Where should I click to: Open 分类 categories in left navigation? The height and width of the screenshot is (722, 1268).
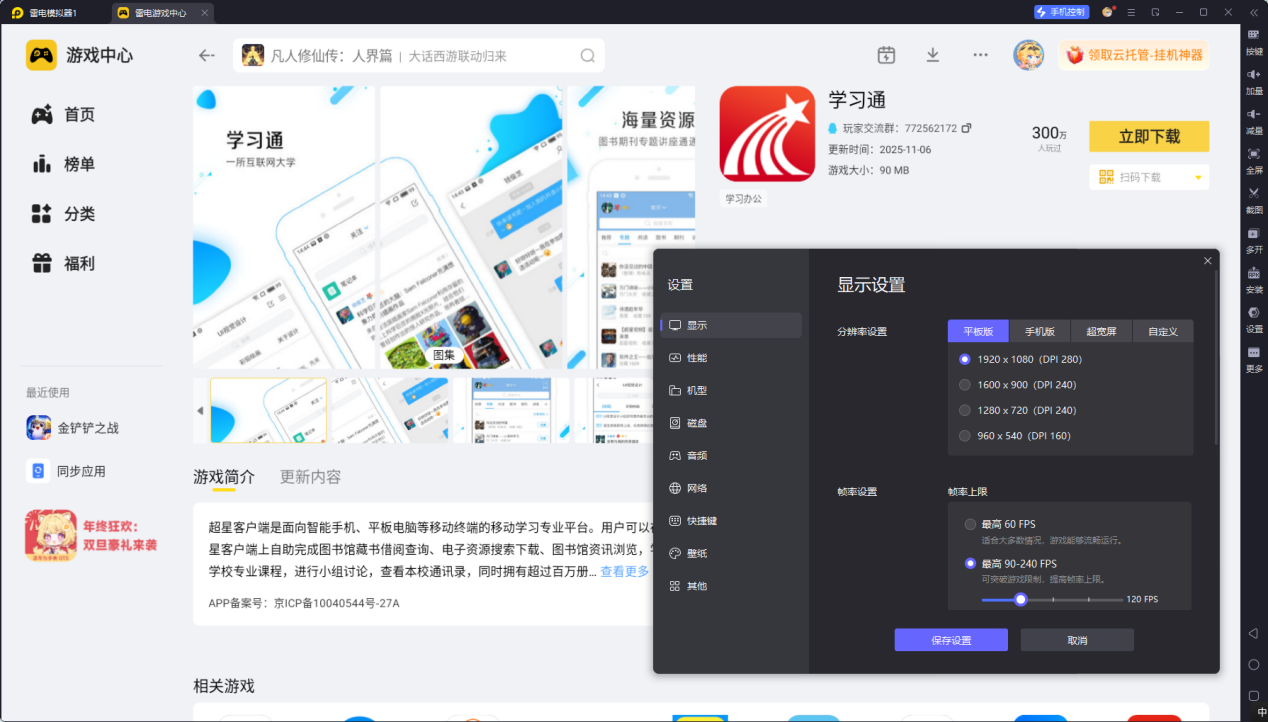tap(63, 214)
